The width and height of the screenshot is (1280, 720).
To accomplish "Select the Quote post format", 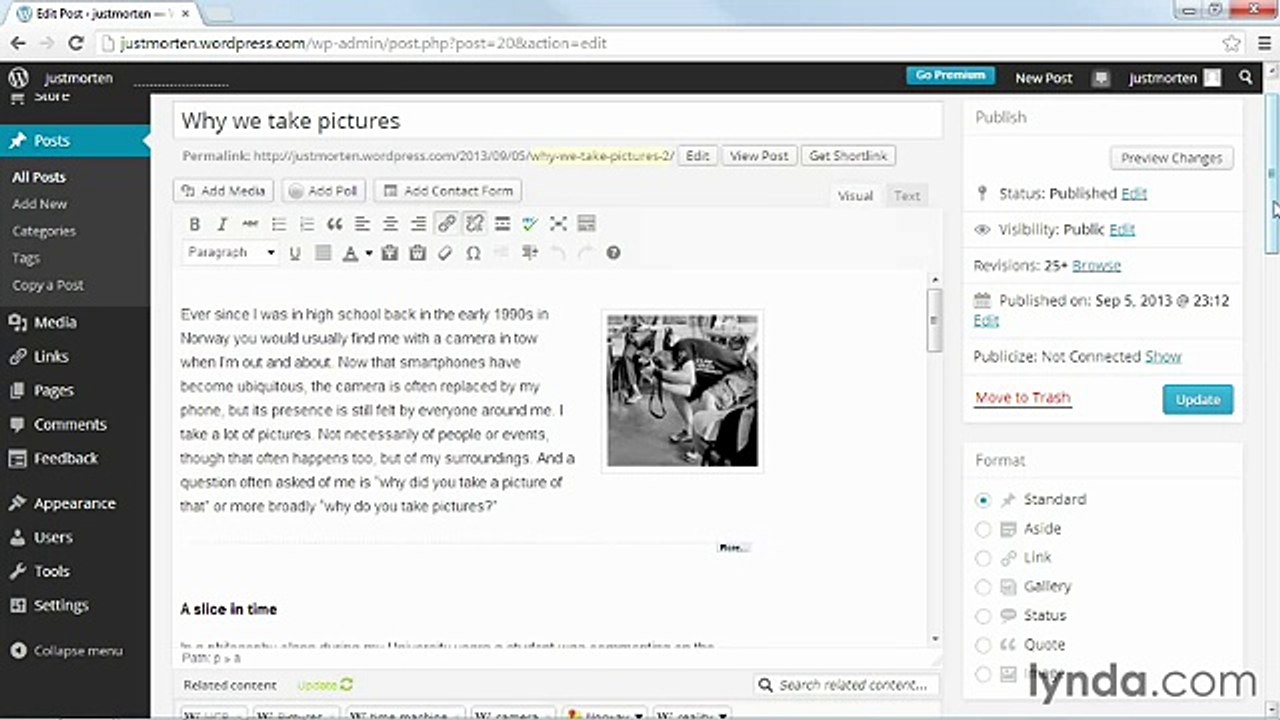I will point(983,645).
